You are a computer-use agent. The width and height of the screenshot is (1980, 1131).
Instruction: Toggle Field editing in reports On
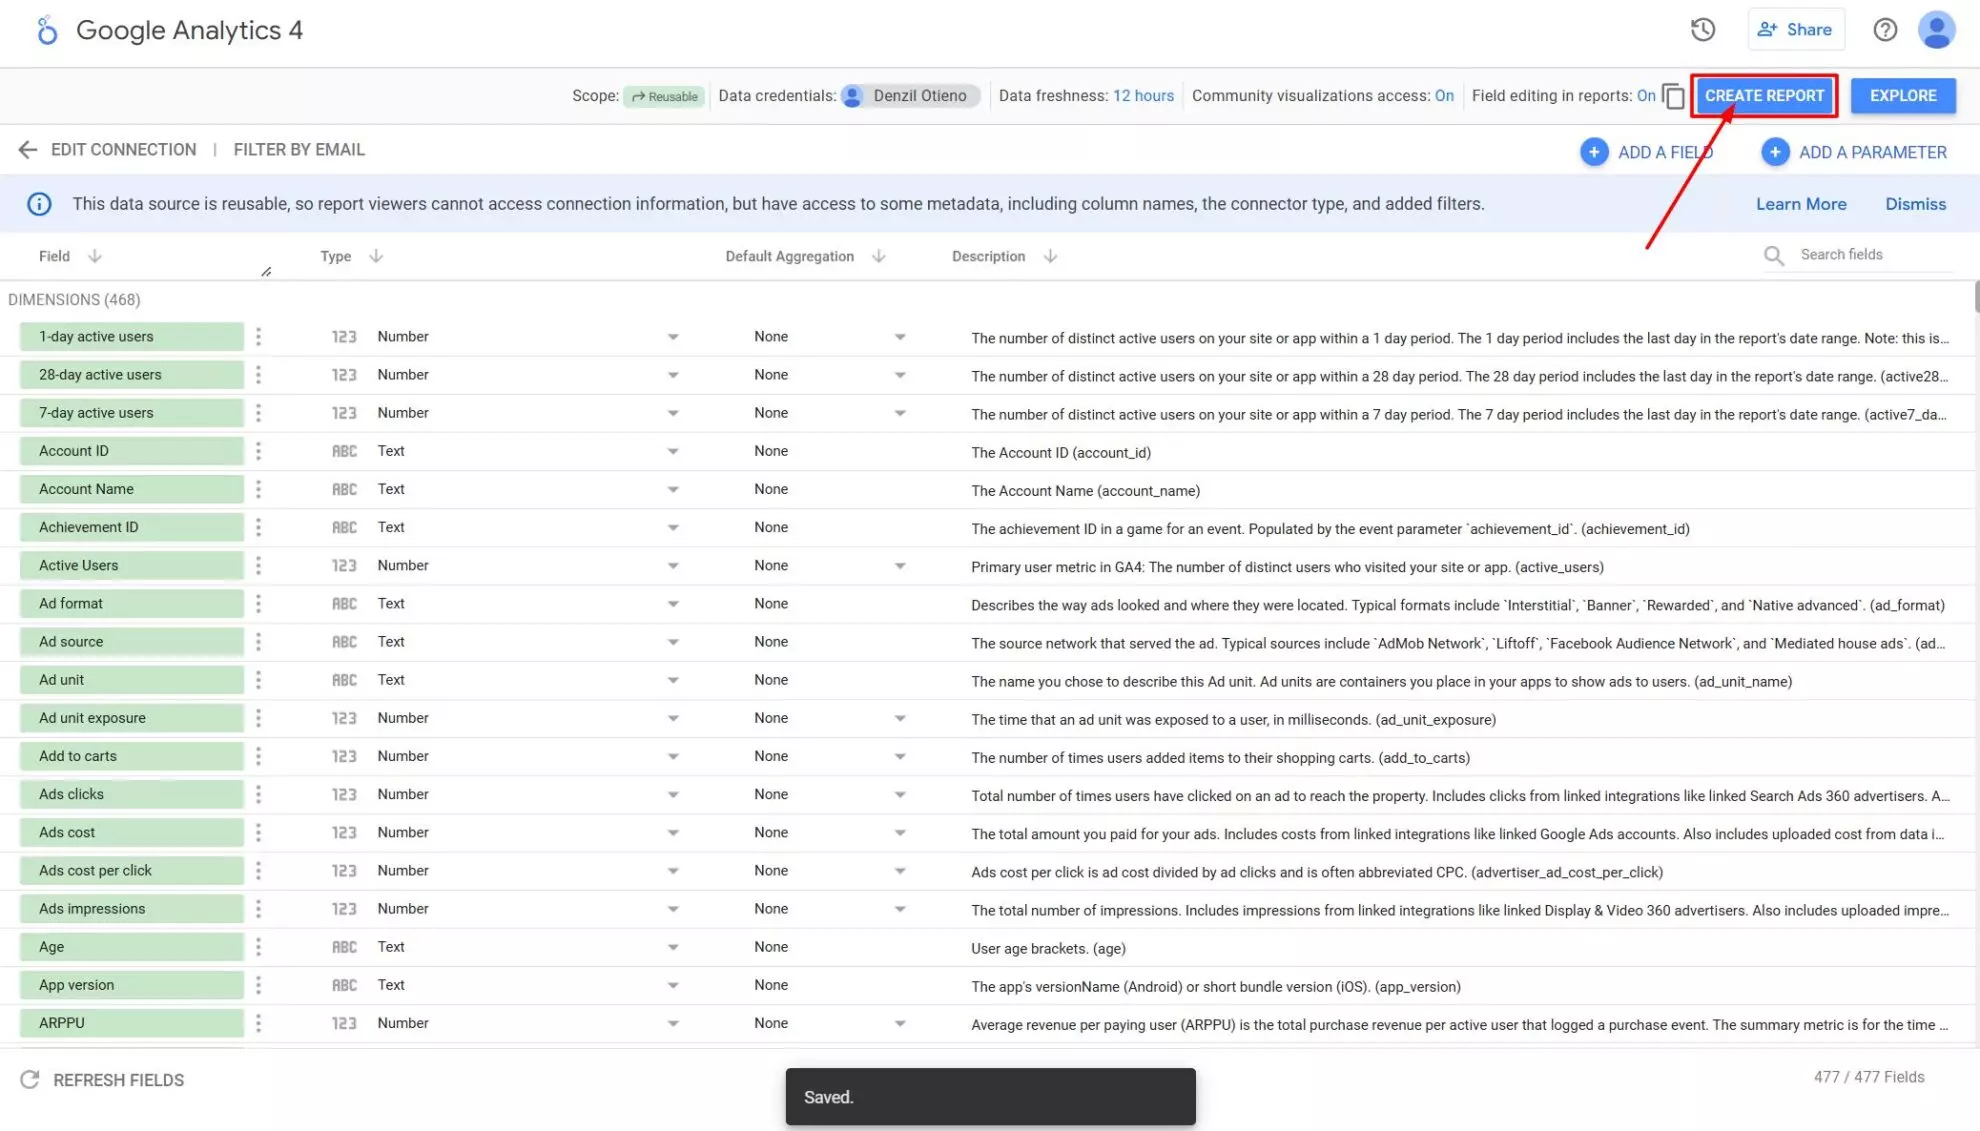coord(1646,96)
